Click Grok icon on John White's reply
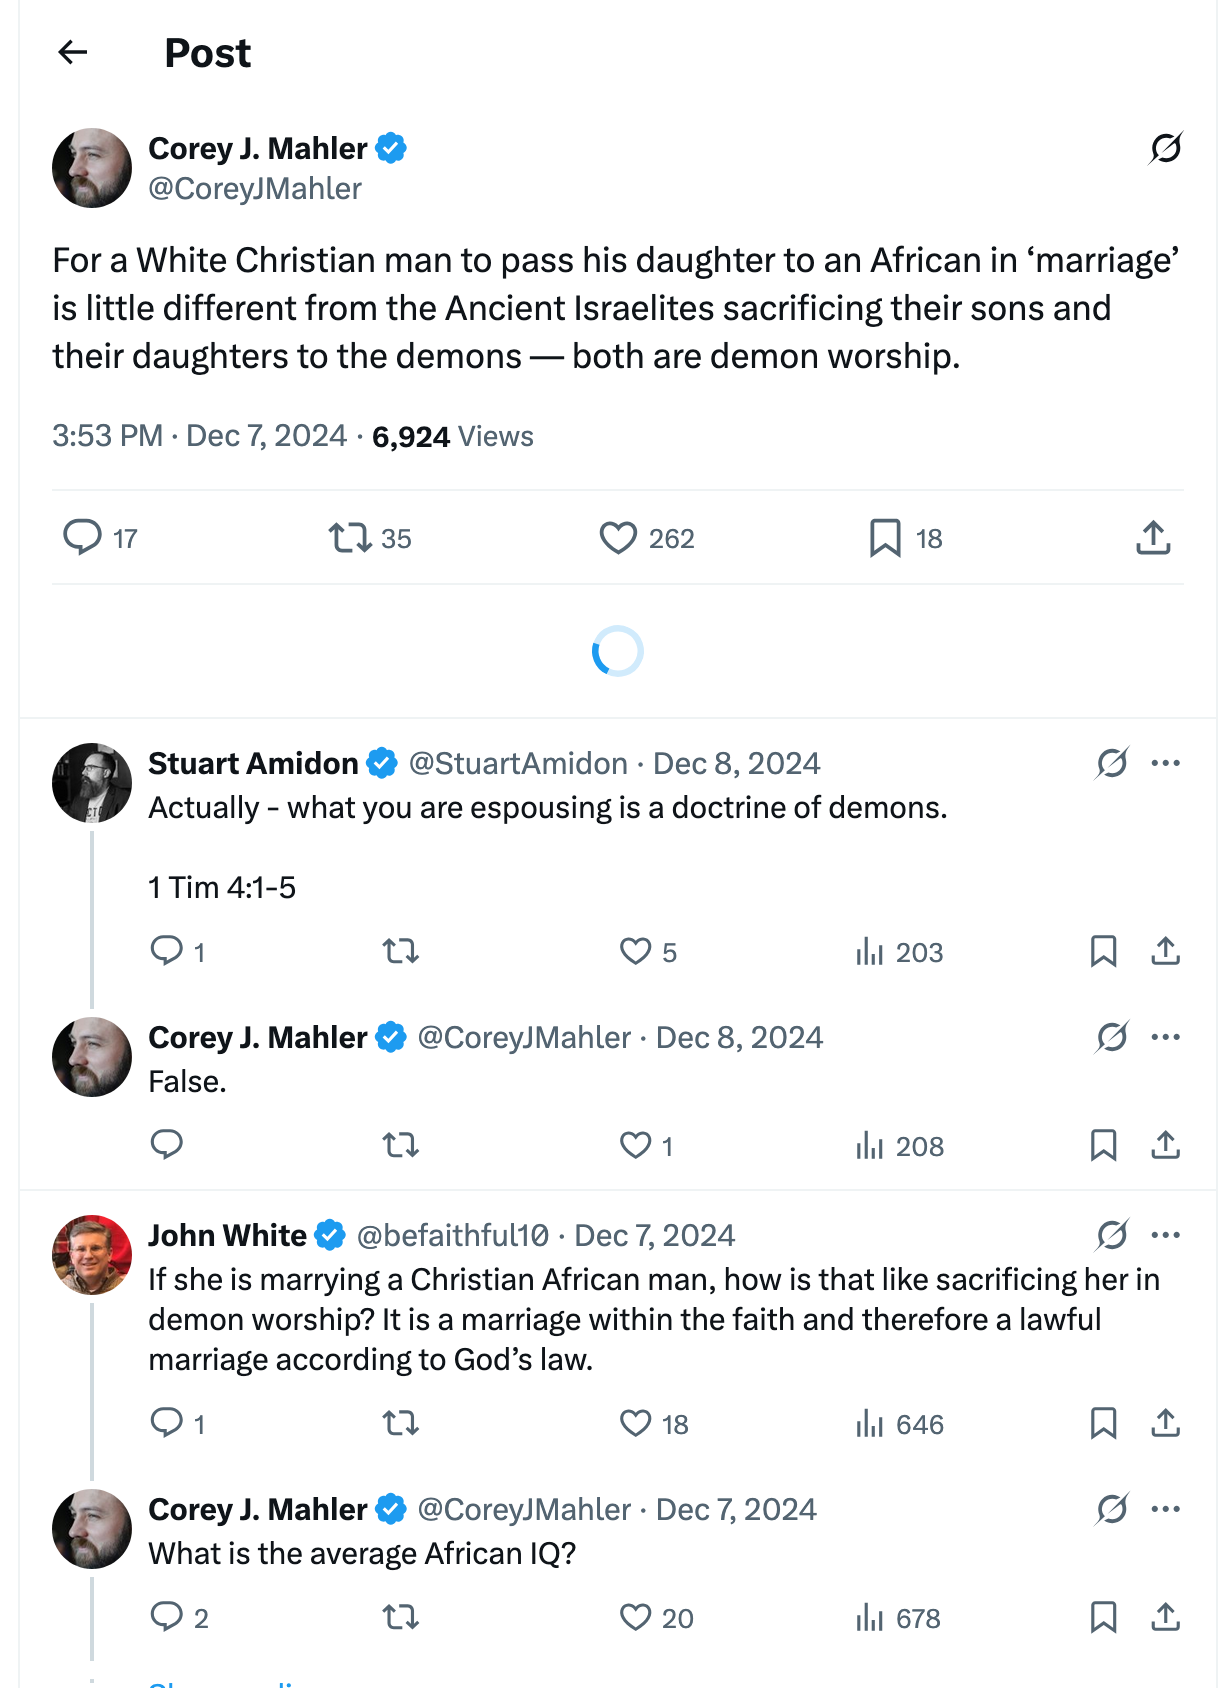Screen dimensions: 1230x1688 tap(1112, 1236)
